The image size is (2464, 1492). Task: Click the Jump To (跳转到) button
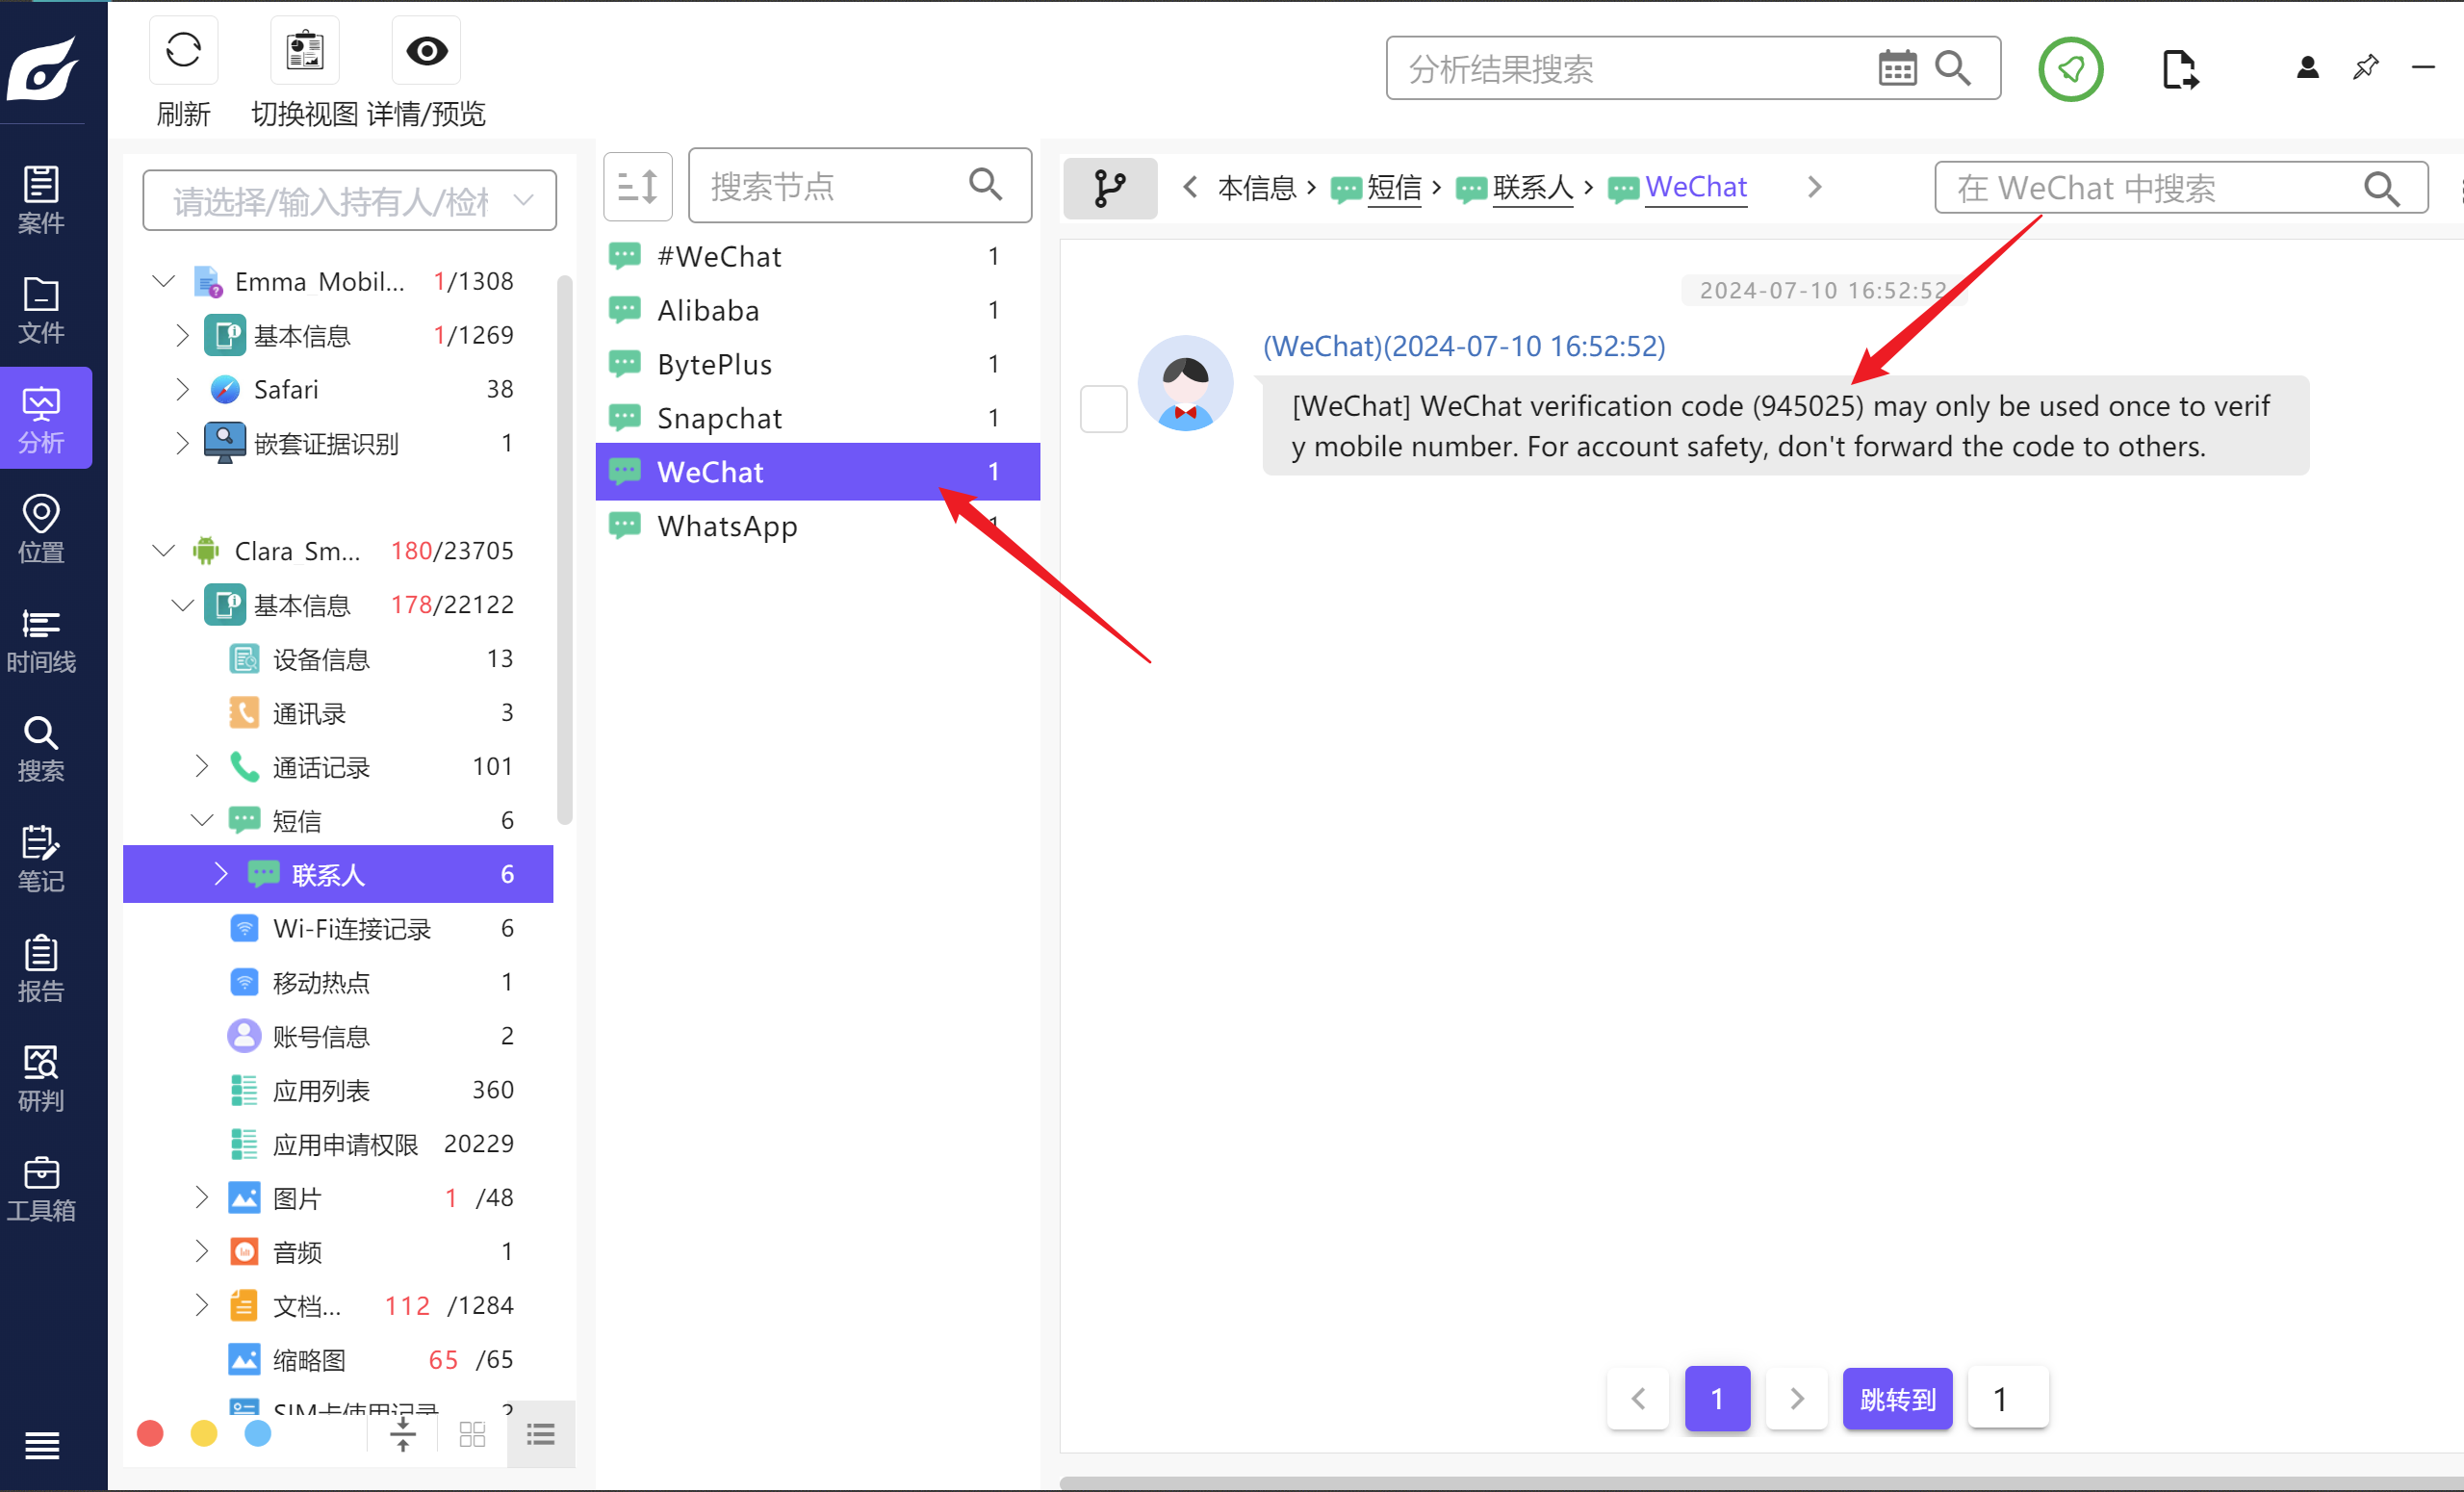[x=1897, y=1398]
